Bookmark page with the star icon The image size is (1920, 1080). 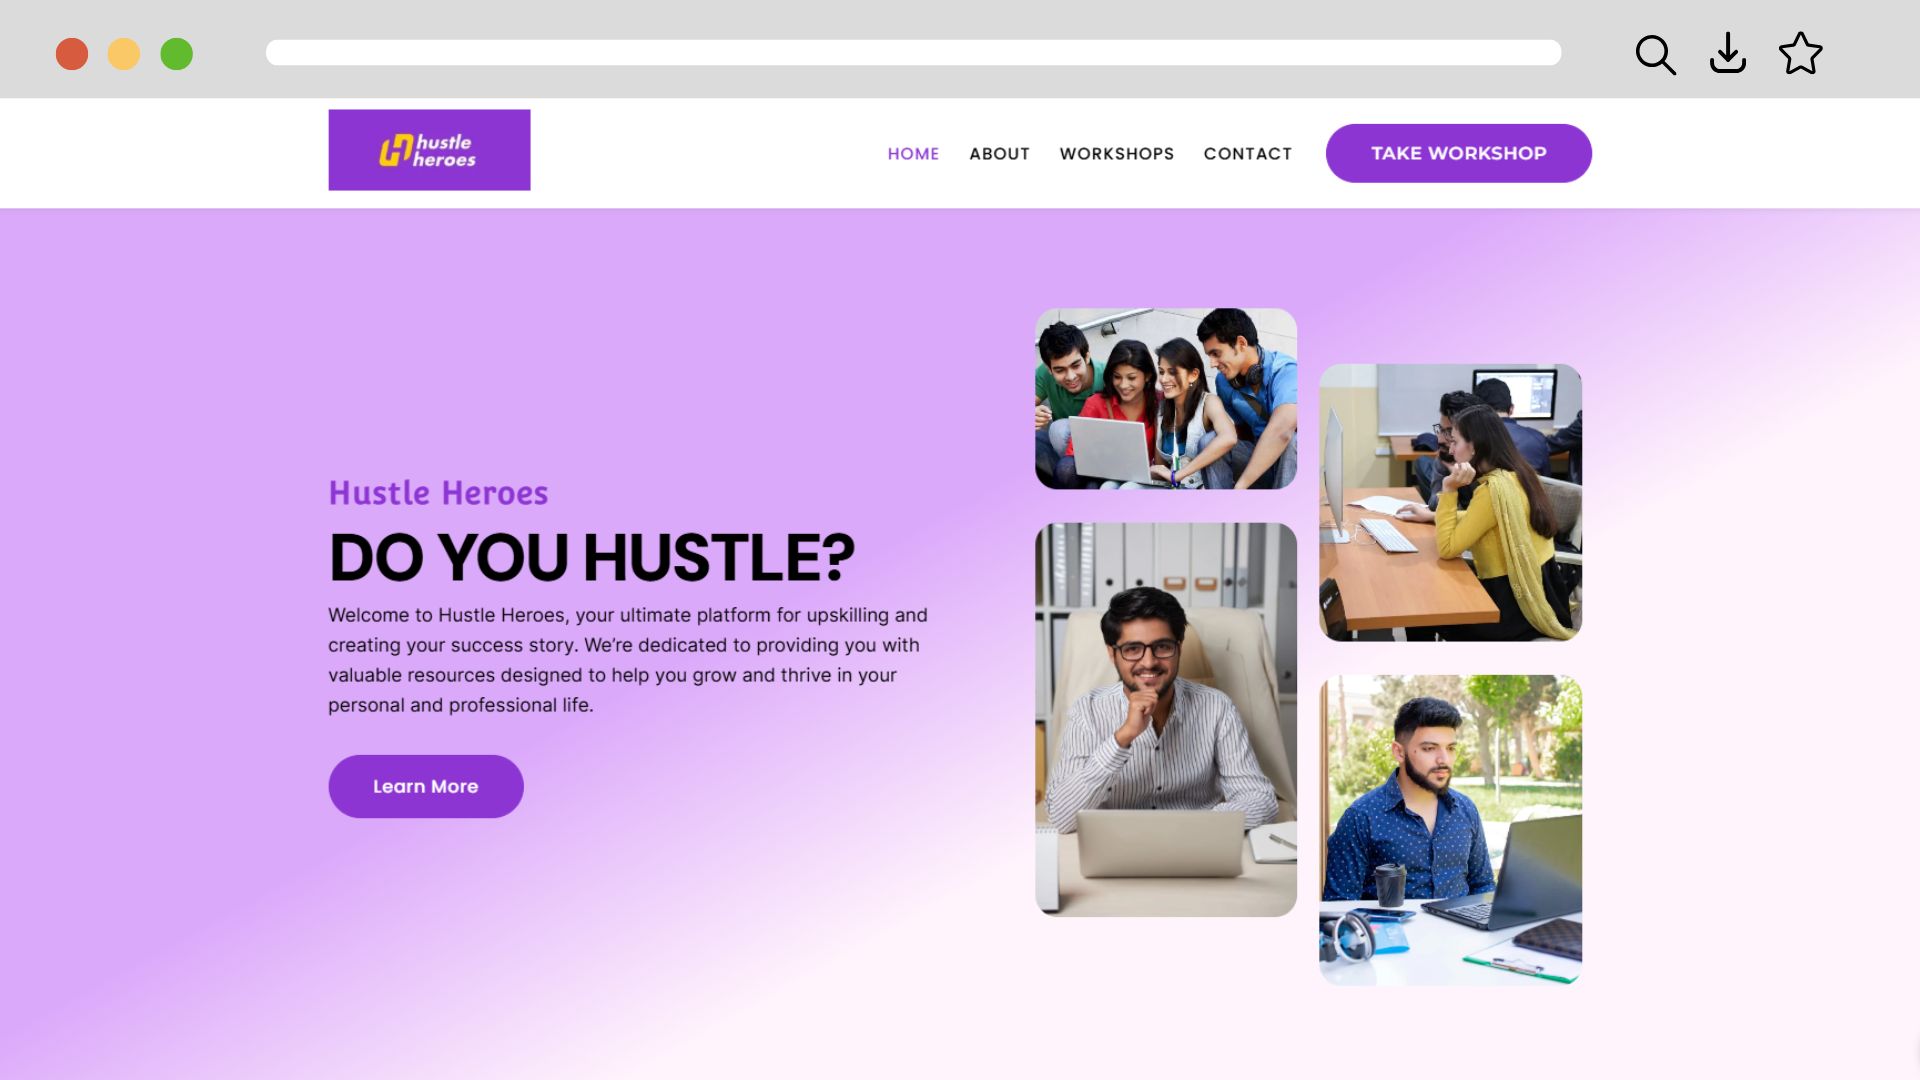pos(1800,53)
